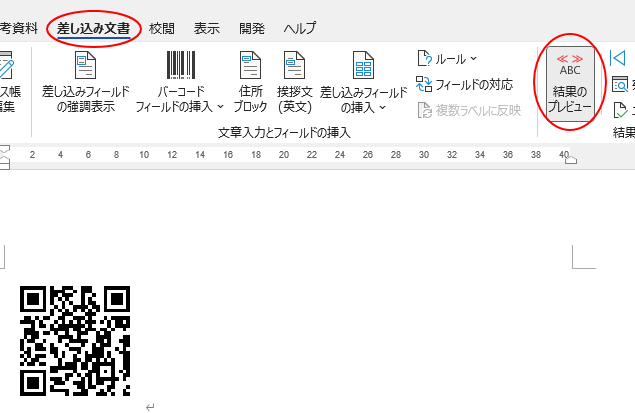Go to the first record arrow
Viewport: 635px width, 413px height.
618,58
